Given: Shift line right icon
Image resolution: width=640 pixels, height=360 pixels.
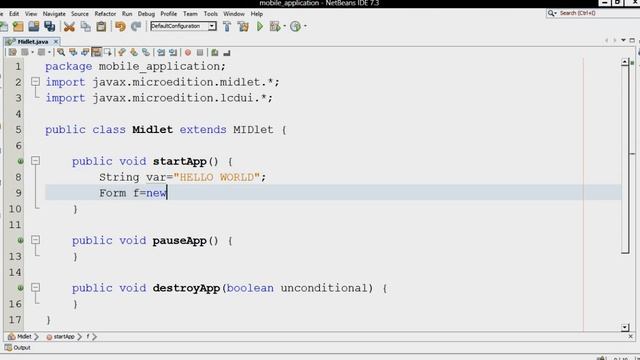Looking at the screenshot, I should tap(173, 52).
